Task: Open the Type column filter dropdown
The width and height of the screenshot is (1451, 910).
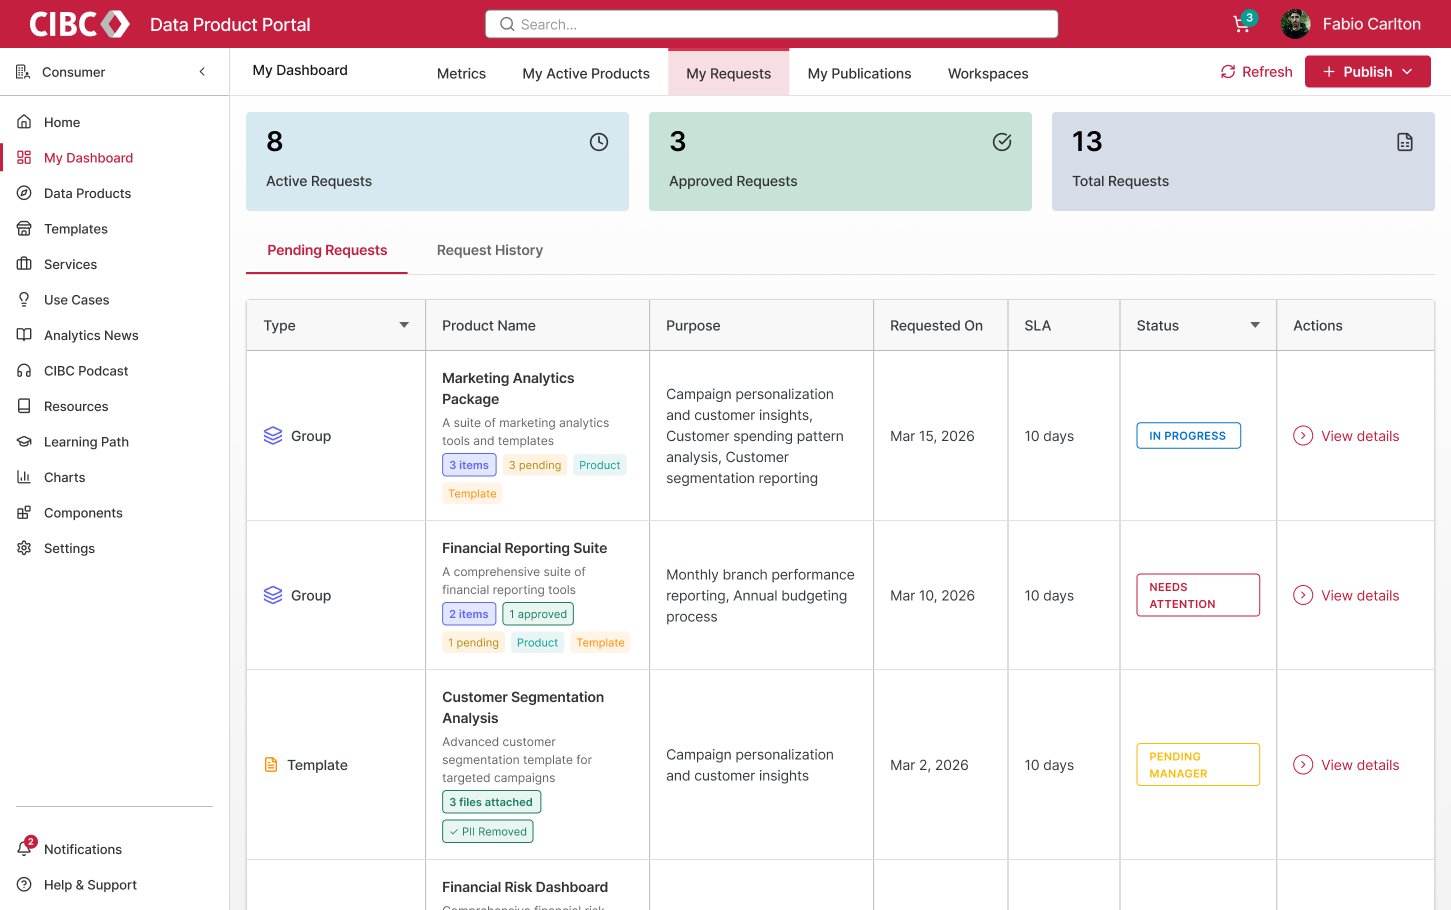Action: (404, 325)
